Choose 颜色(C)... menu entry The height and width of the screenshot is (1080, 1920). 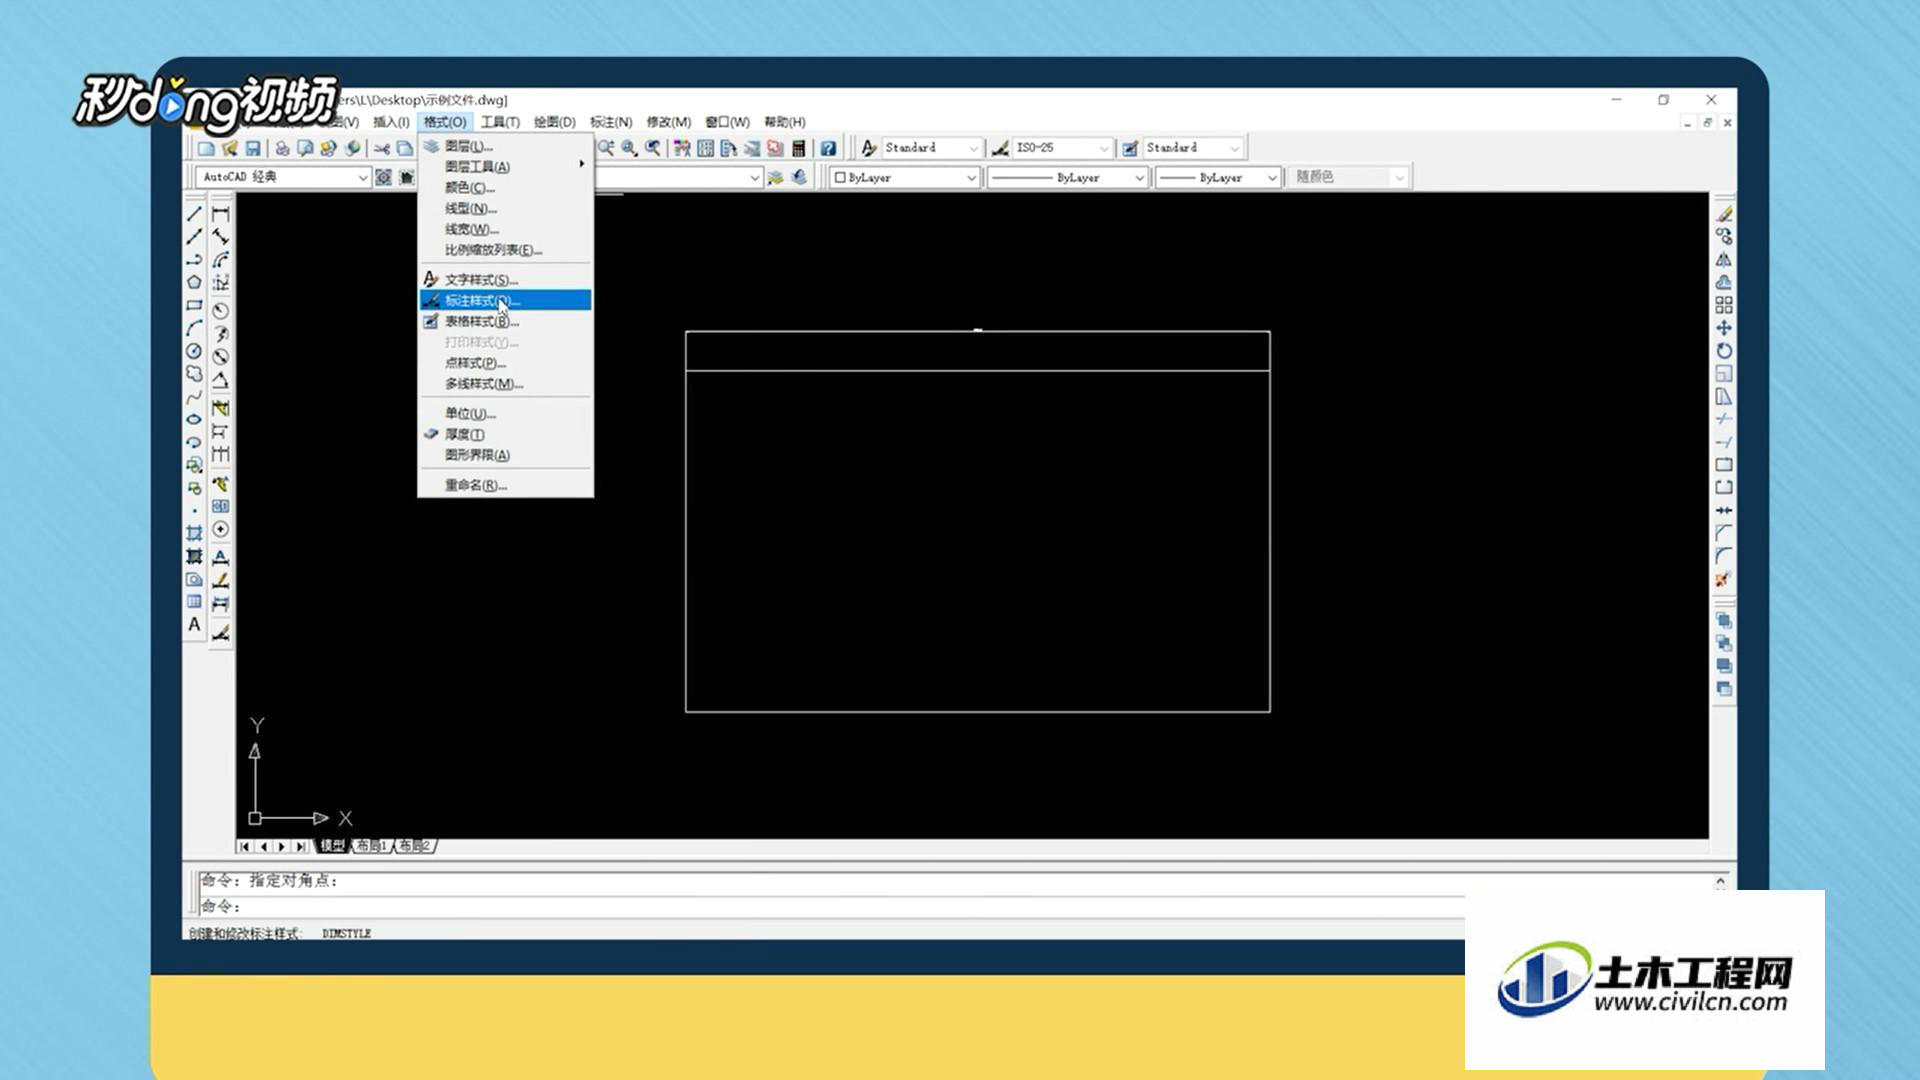point(505,188)
